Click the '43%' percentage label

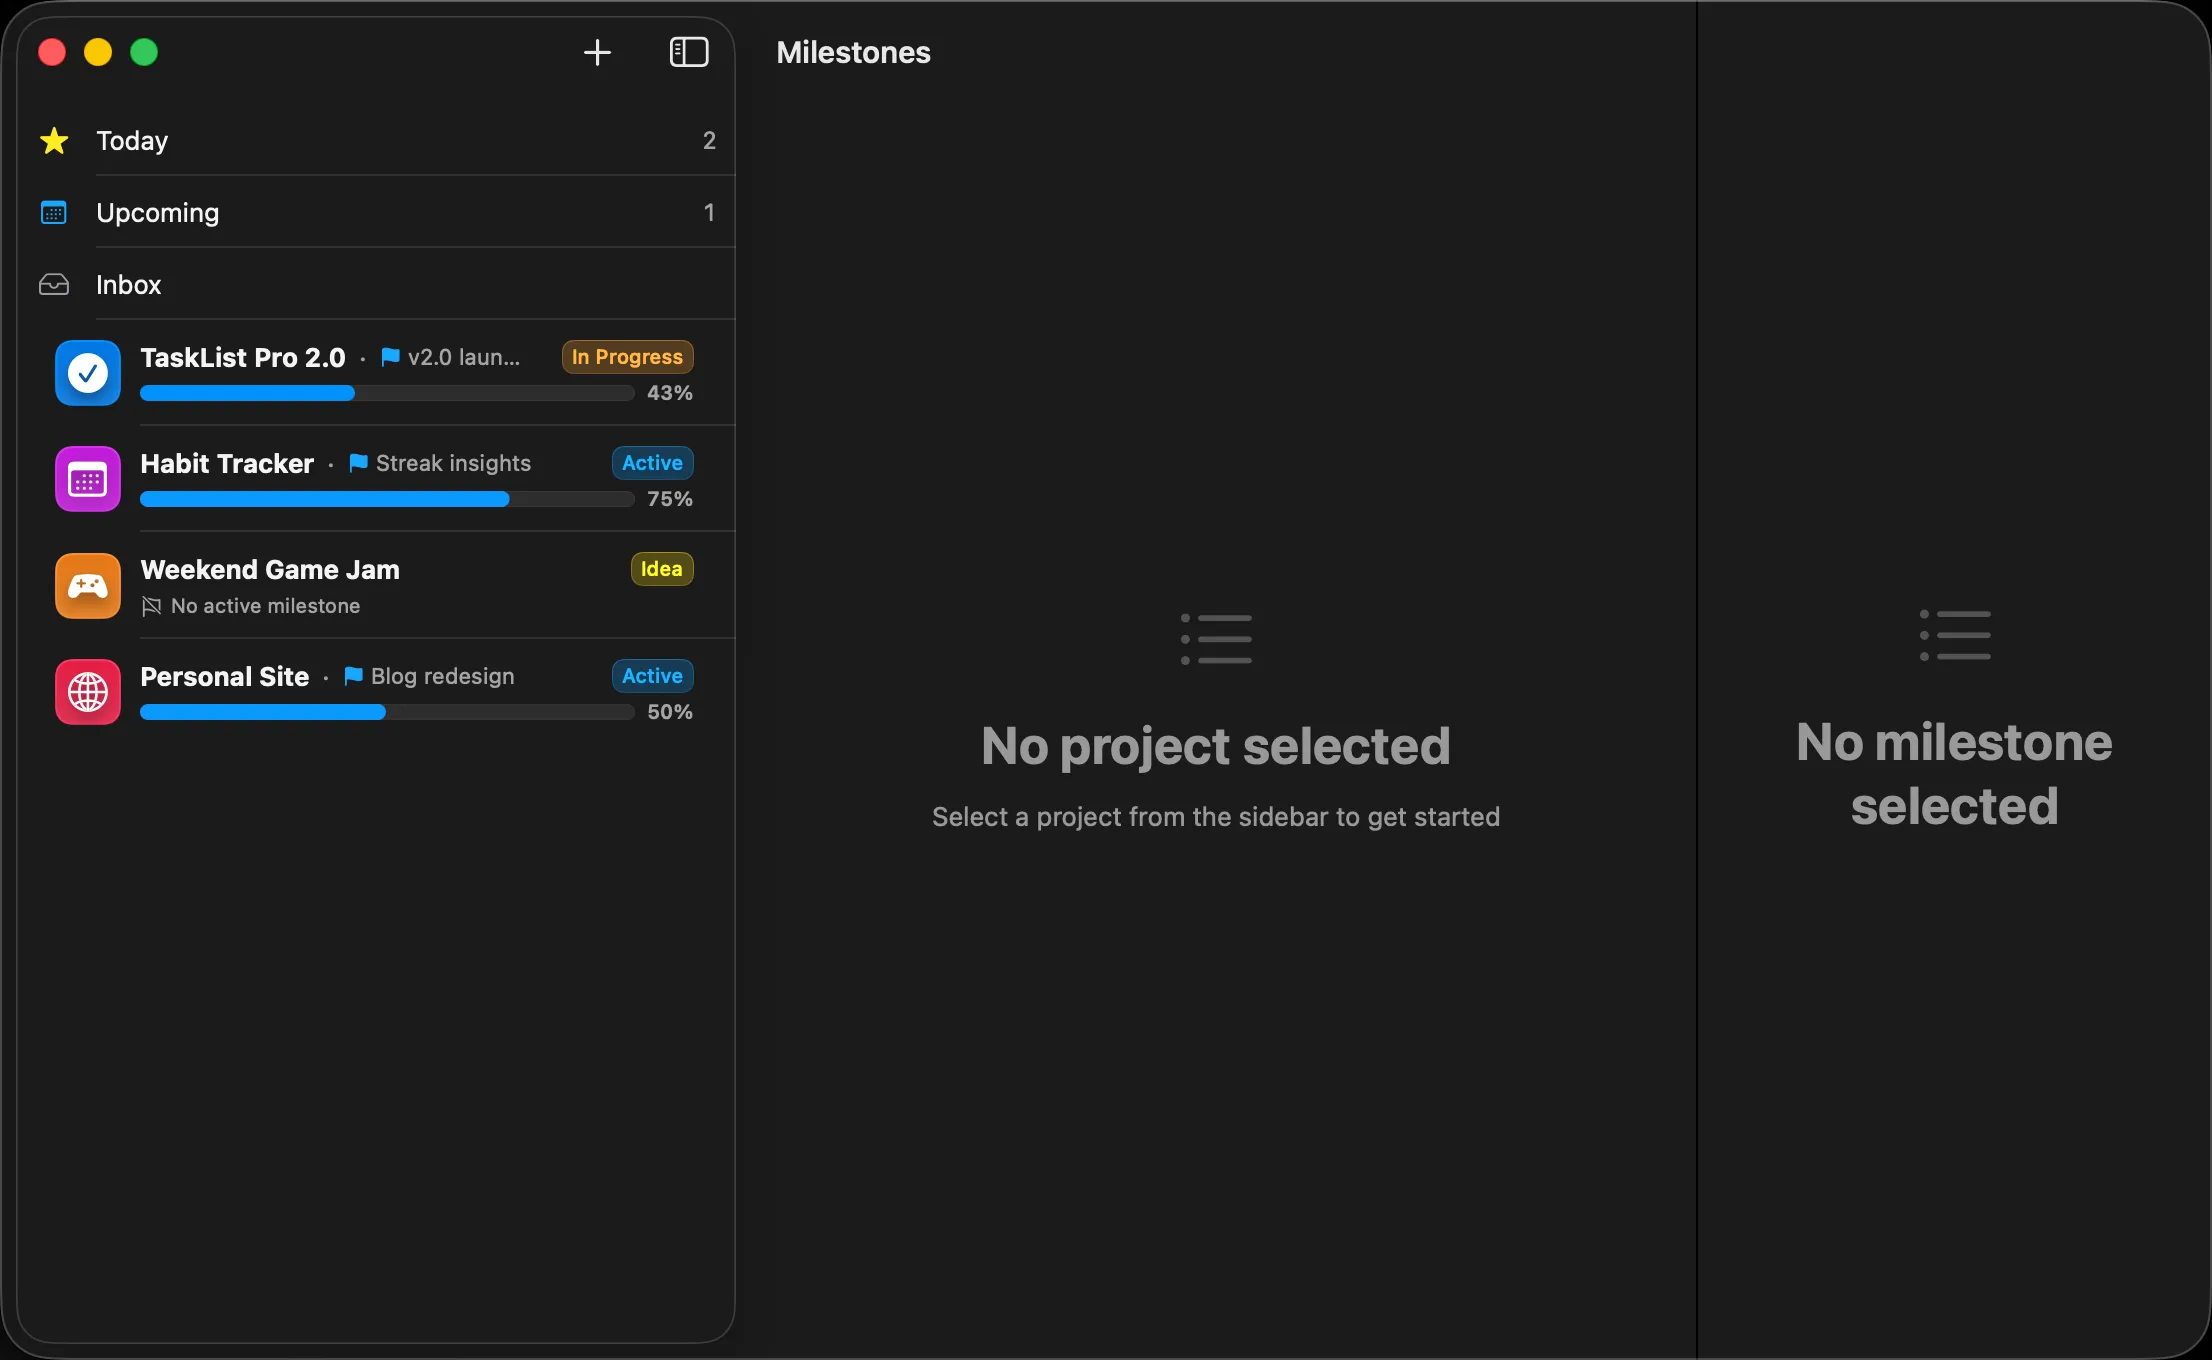670,393
